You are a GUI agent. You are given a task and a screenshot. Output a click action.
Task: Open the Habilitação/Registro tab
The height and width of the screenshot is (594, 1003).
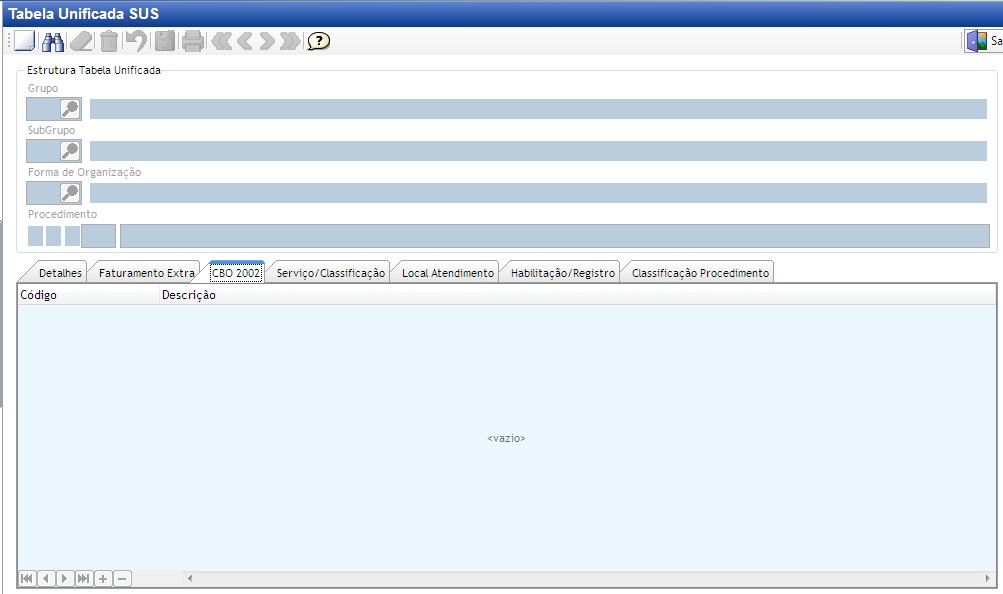(x=563, y=273)
